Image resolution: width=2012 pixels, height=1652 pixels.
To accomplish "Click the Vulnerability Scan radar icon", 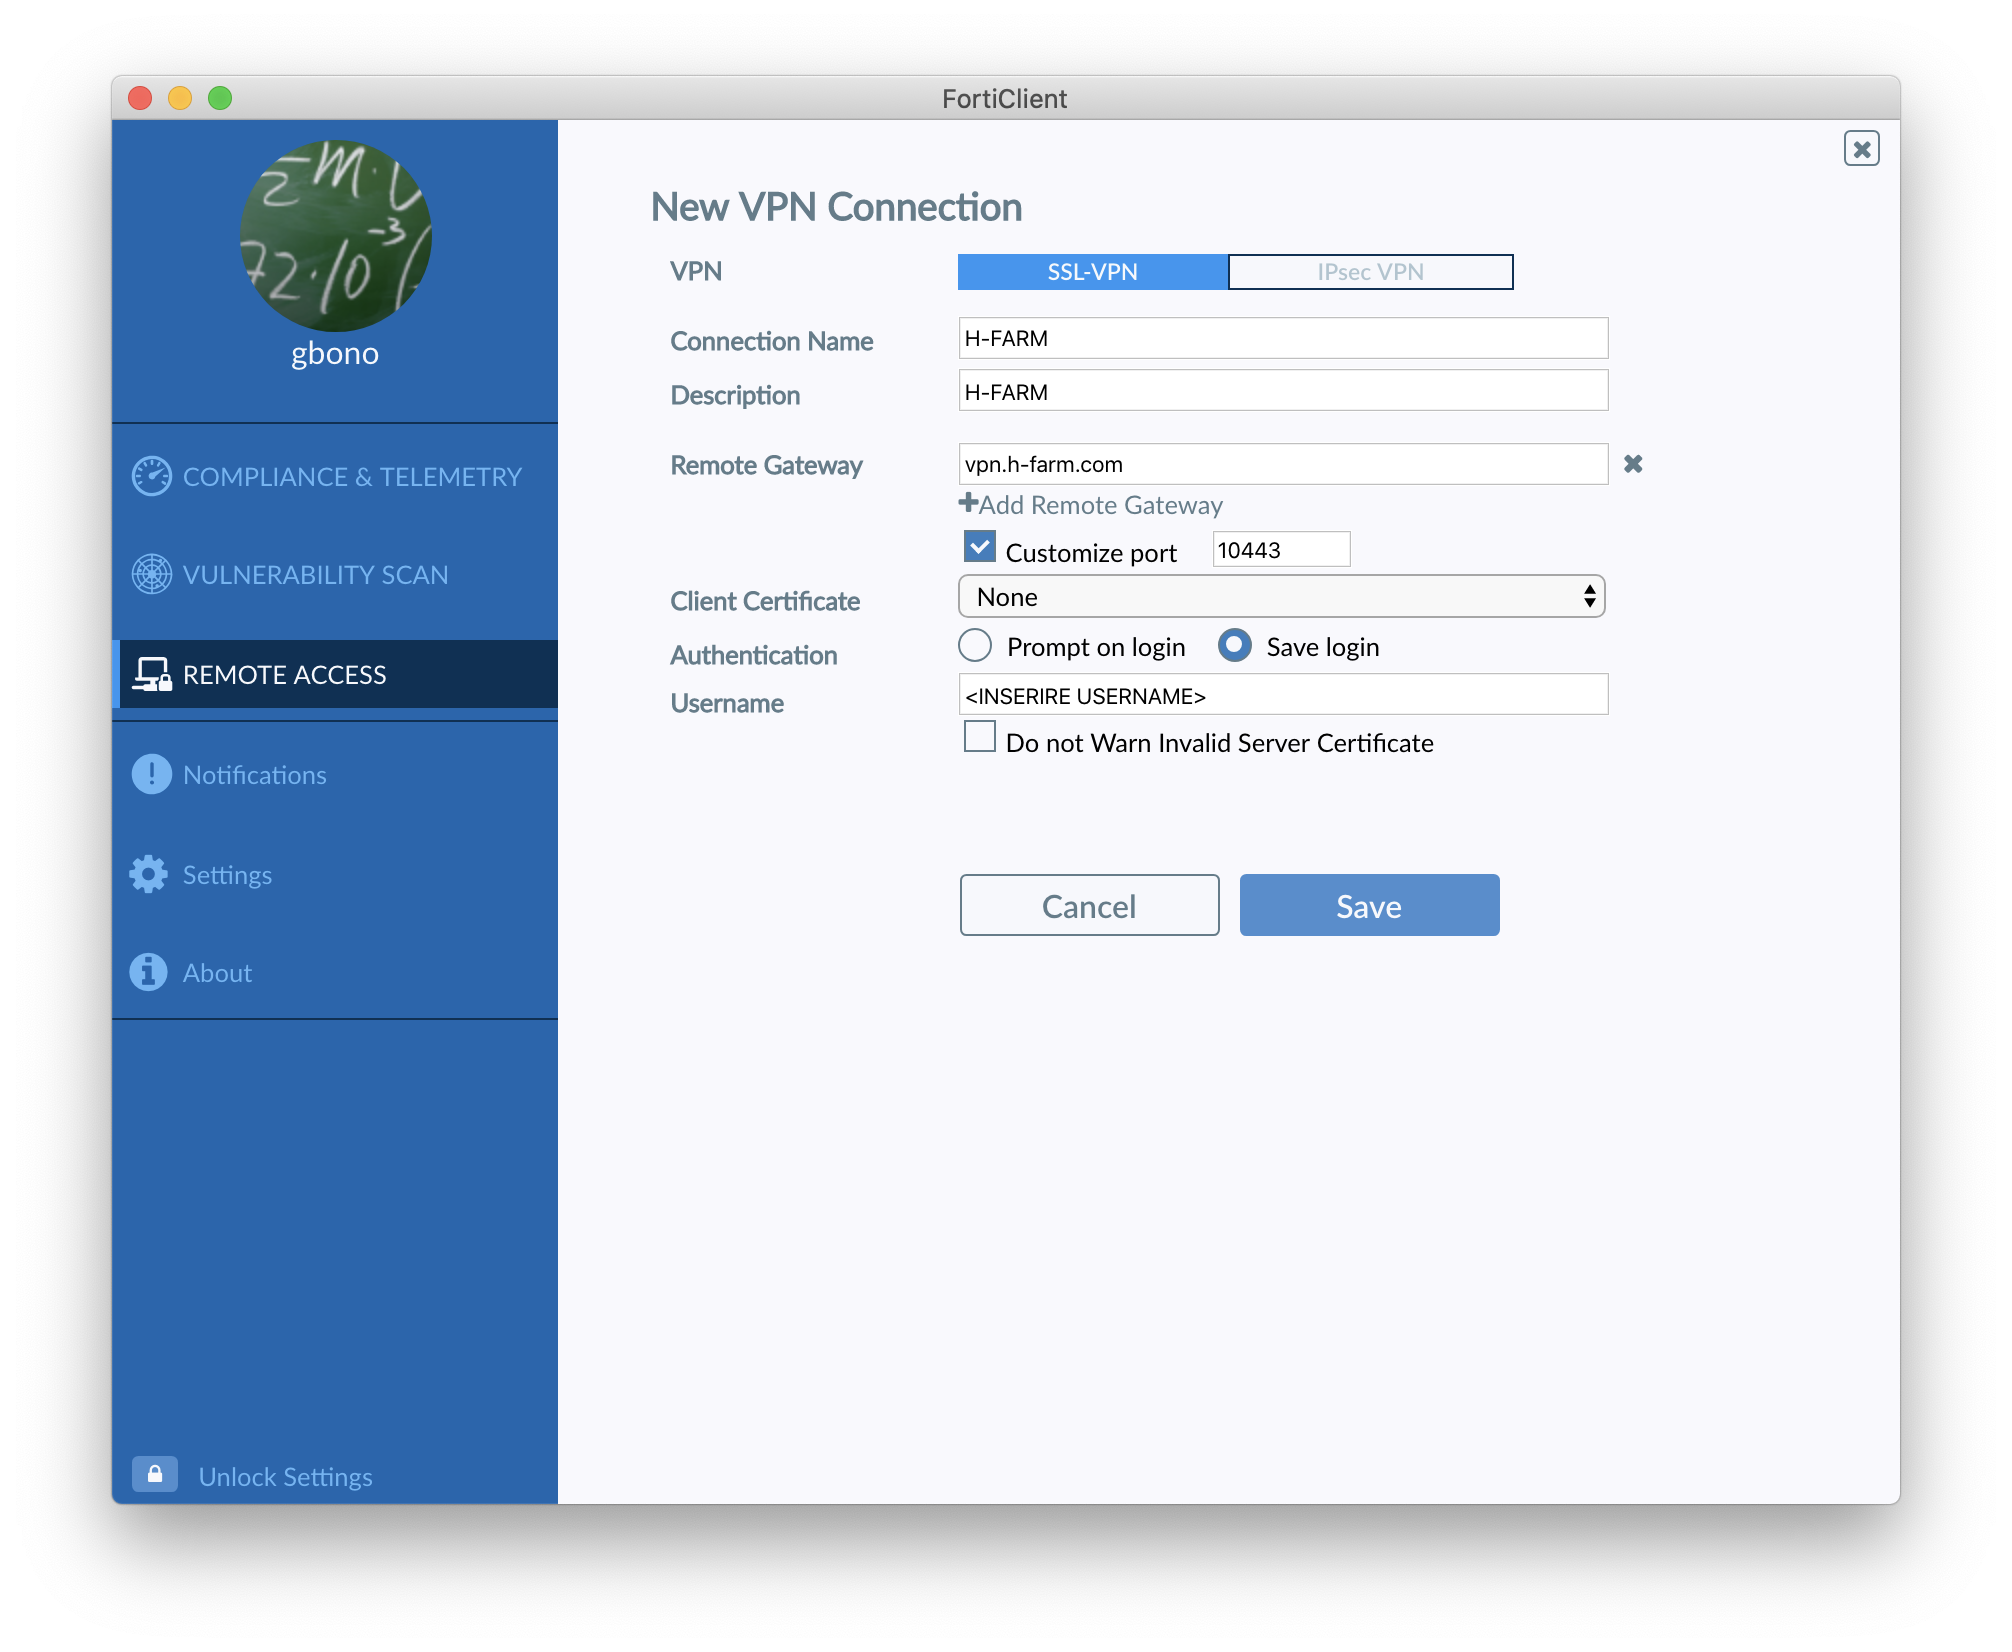I will [x=152, y=574].
